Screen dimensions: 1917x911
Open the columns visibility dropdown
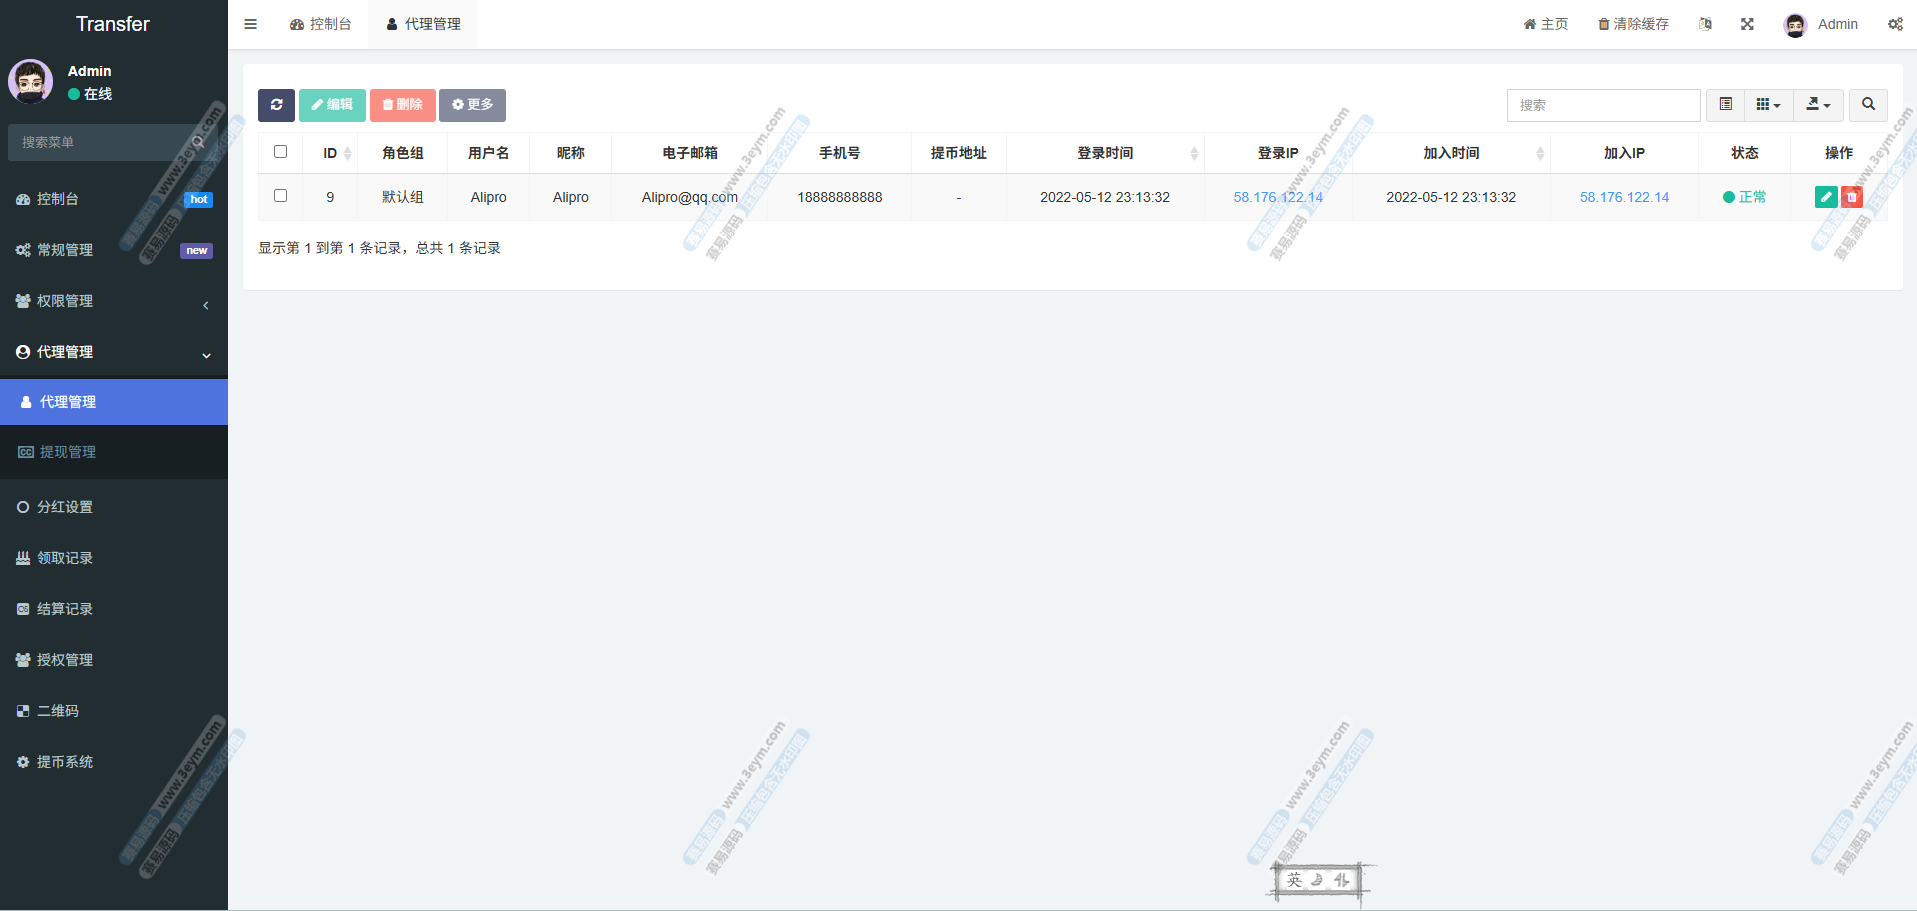click(1768, 105)
